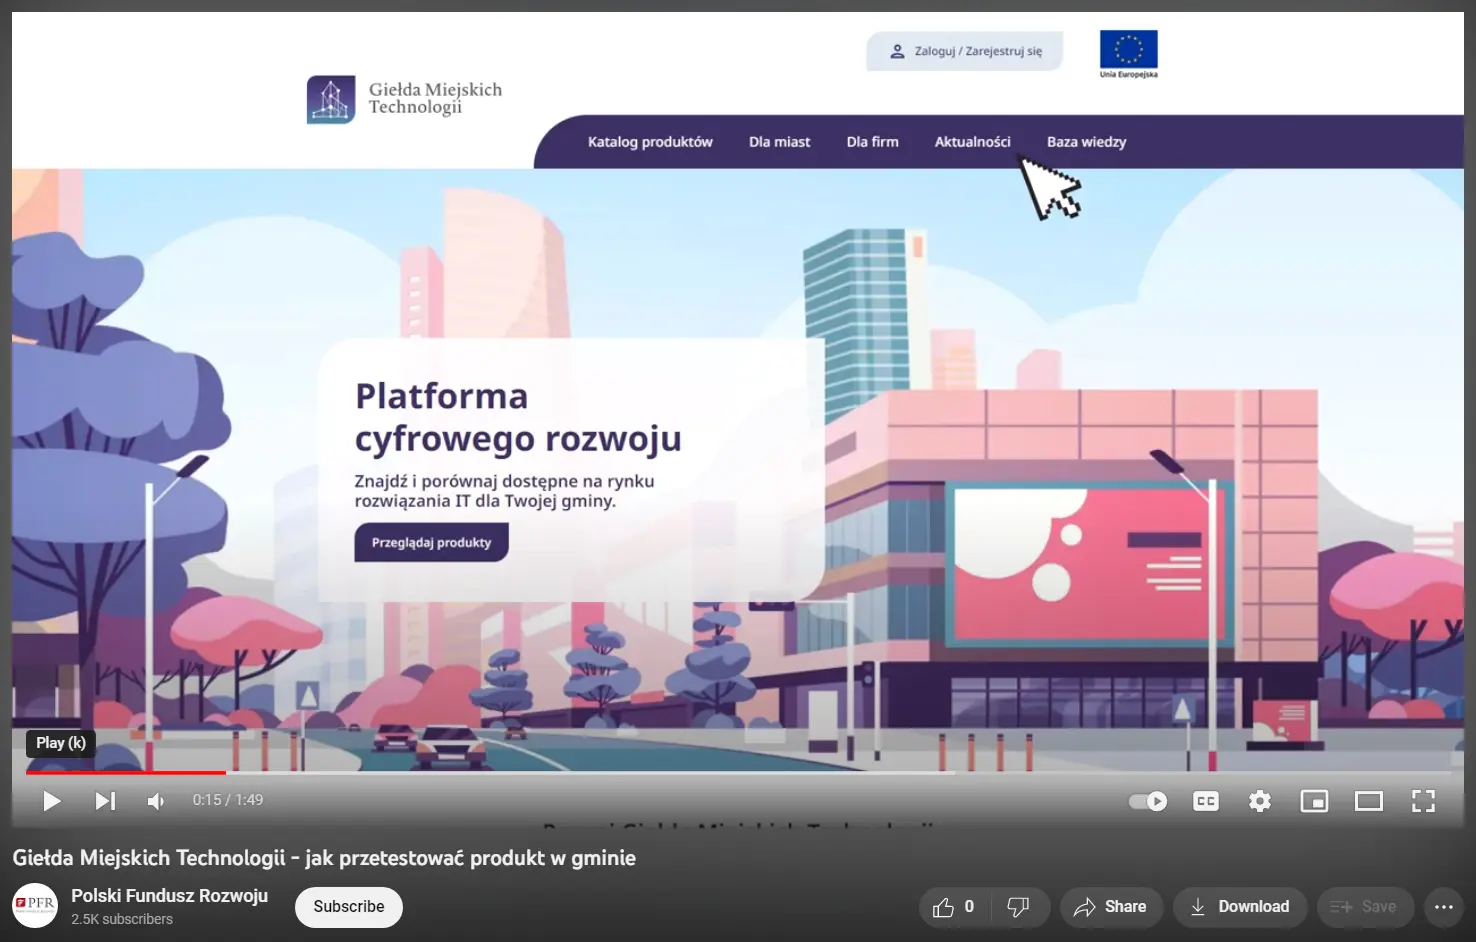Turn on closed captions

coord(1206,801)
